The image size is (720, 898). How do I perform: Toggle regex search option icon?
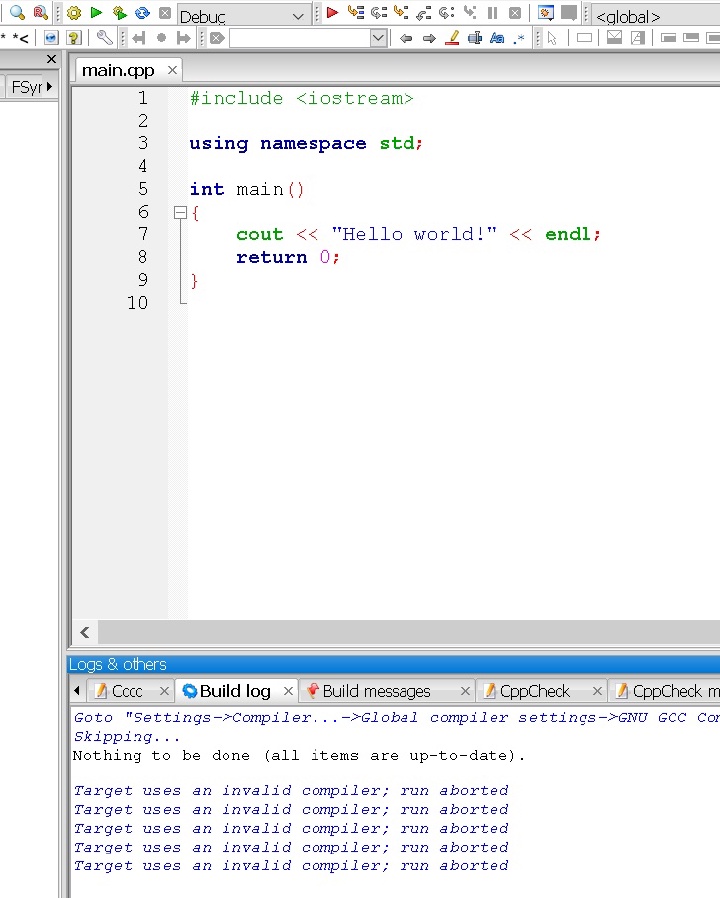click(519, 38)
